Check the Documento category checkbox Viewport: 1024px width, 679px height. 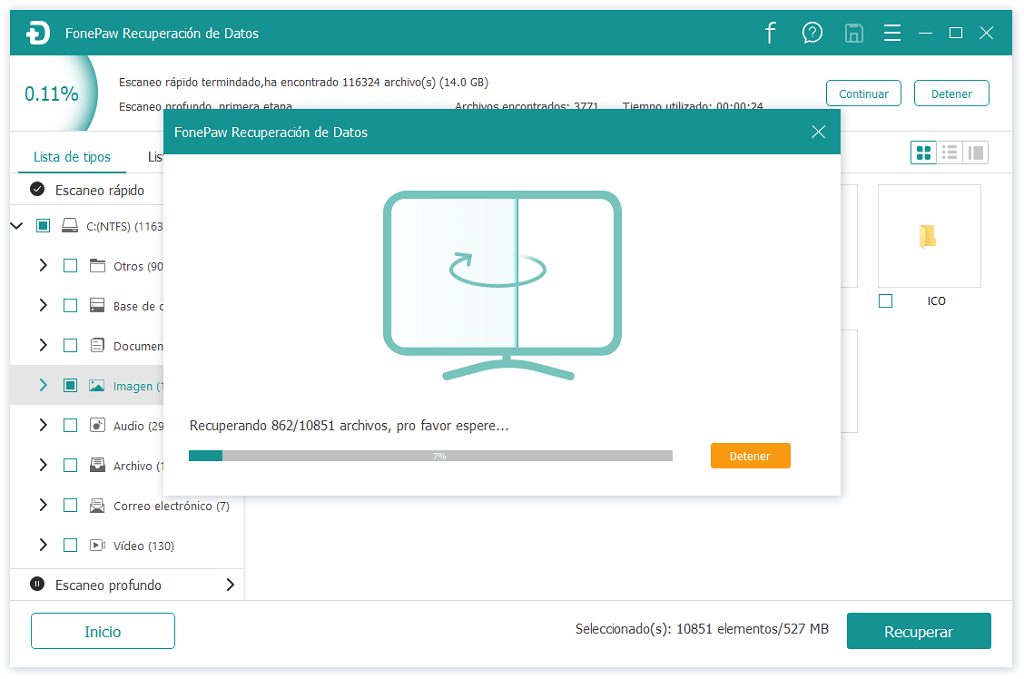tap(70, 345)
